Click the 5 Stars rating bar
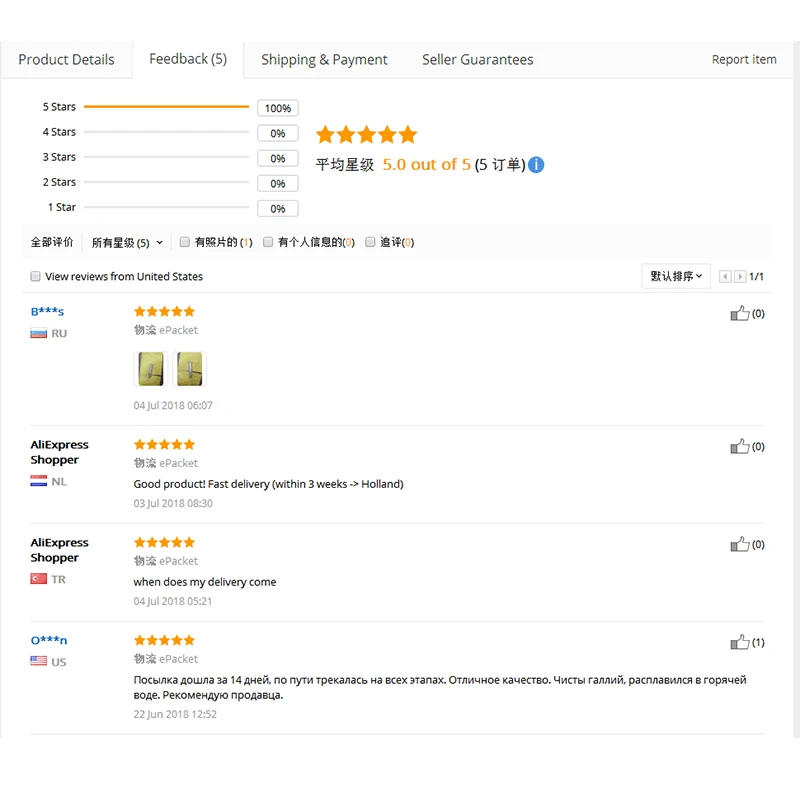This screenshot has width=800, height=800. pyautogui.click(x=166, y=107)
